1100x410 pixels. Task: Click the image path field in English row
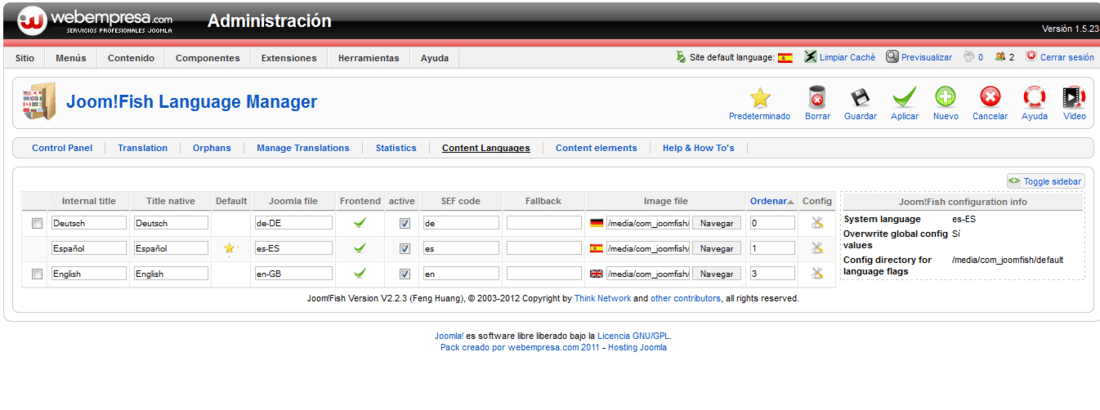coord(648,274)
